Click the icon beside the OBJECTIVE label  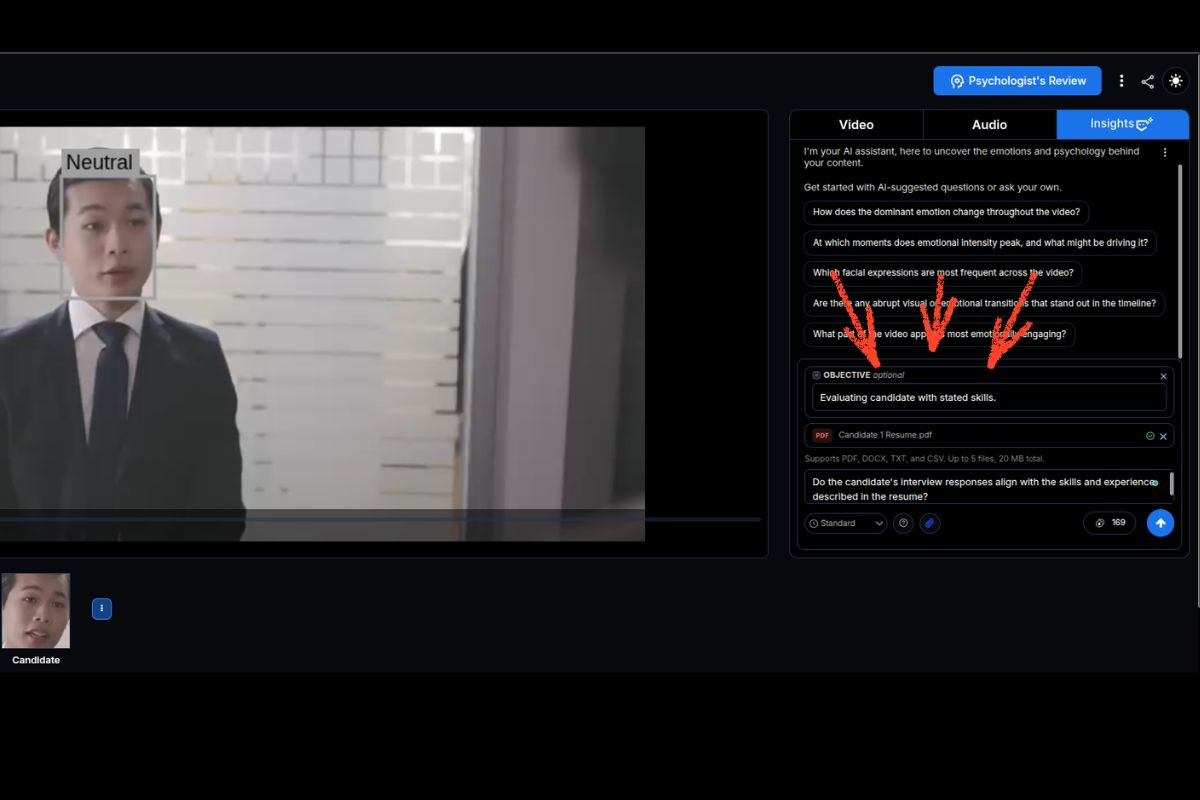pos(816,375)
